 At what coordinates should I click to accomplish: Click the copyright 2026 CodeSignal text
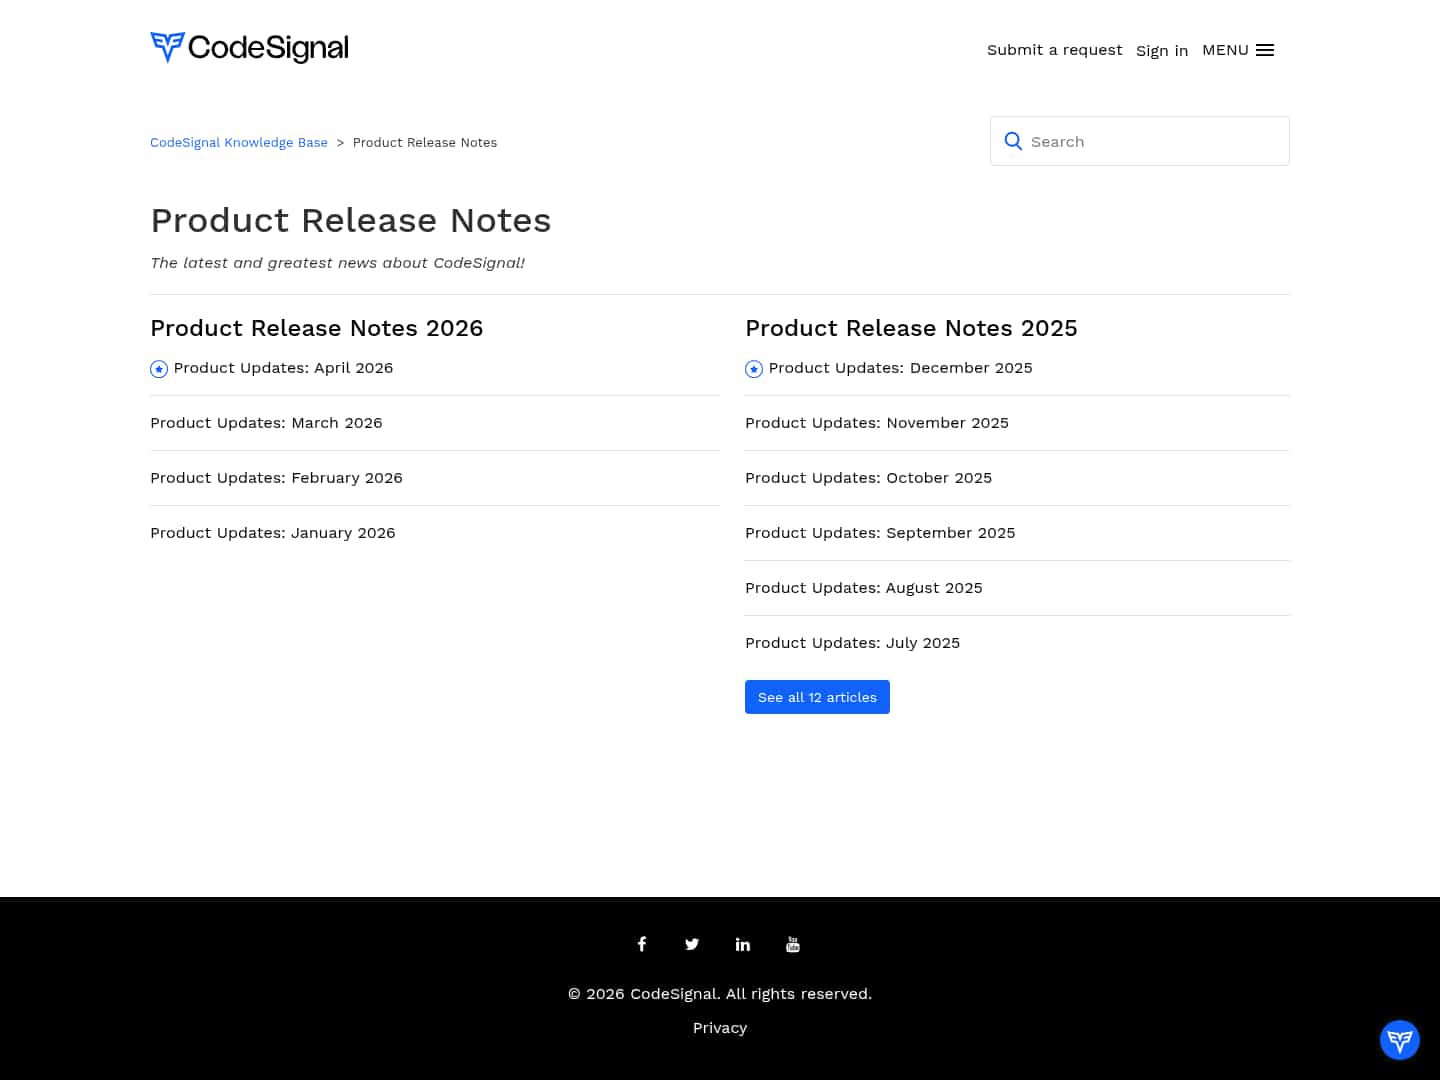(720, 994)
